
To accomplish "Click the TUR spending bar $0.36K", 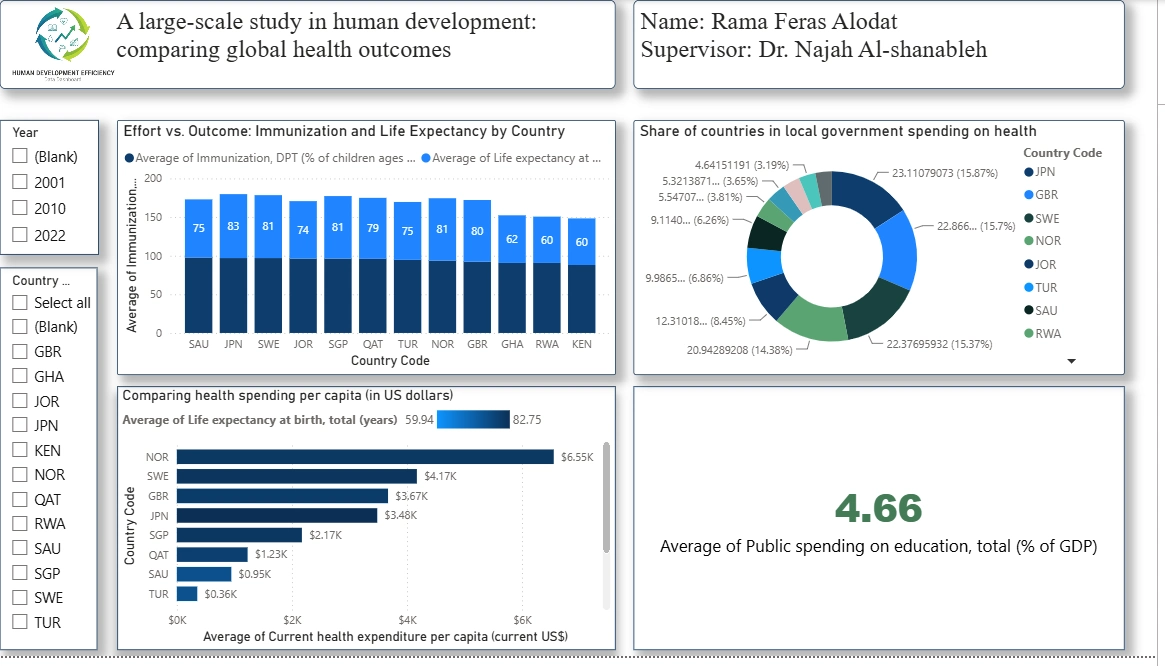I will (x=187, y=594).
